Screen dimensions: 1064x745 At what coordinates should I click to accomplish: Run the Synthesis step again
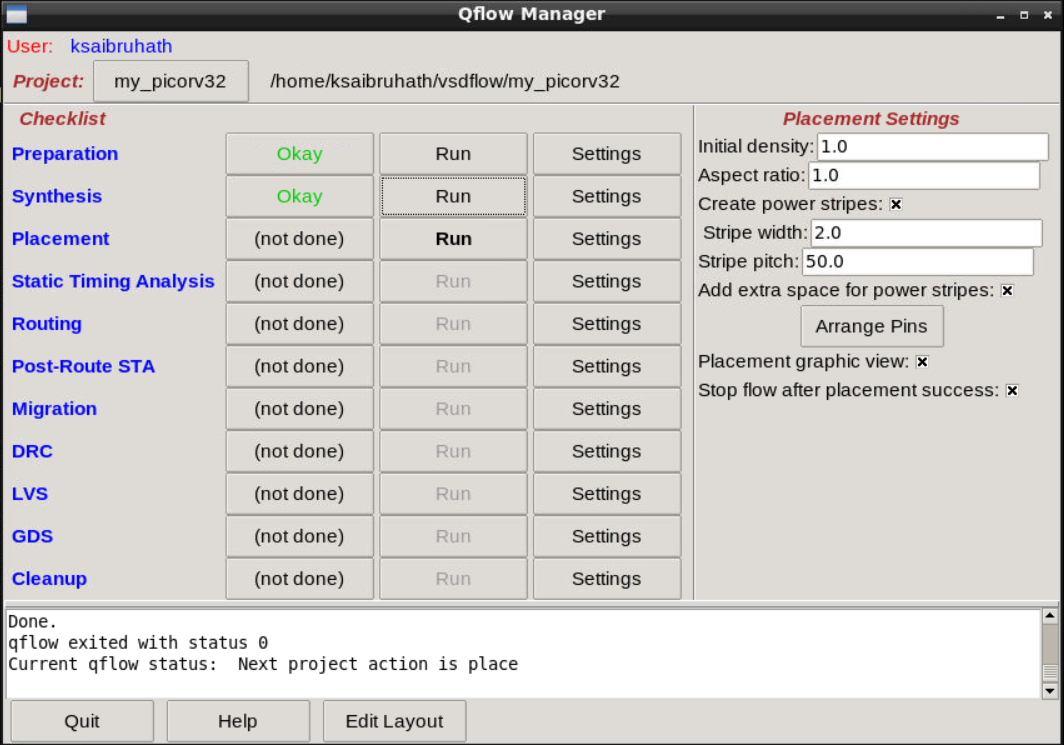[452, 196]
